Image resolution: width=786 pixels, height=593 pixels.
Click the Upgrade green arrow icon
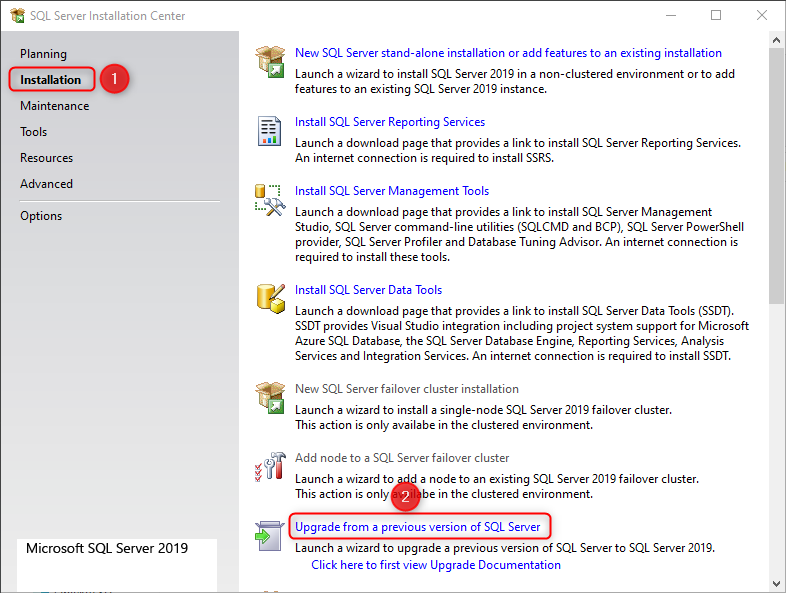coord(270,535)
